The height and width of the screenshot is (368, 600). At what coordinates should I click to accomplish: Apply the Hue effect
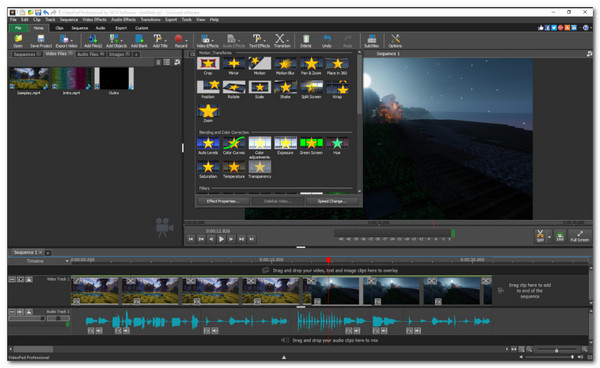(337, 146)
